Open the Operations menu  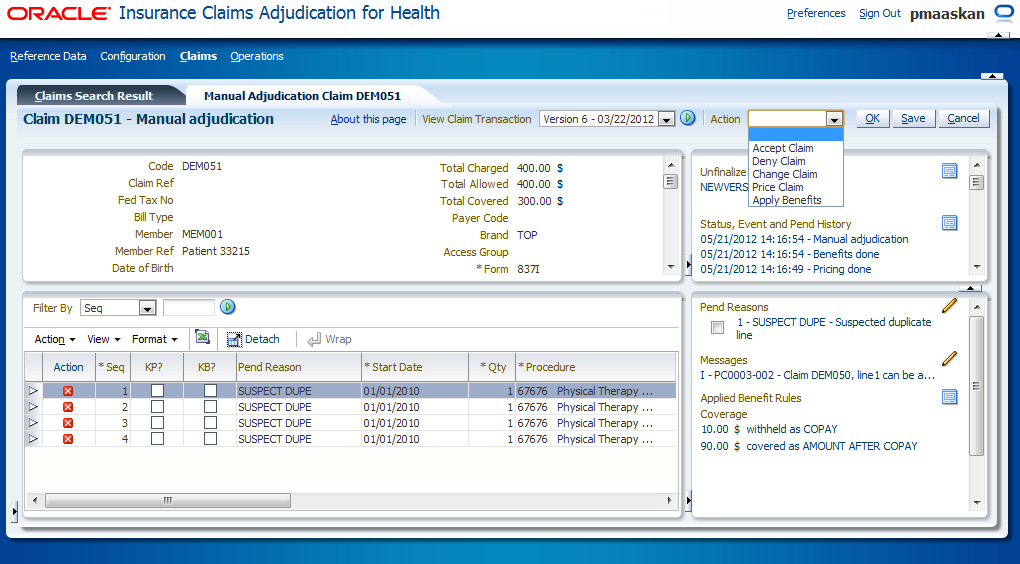257,56
